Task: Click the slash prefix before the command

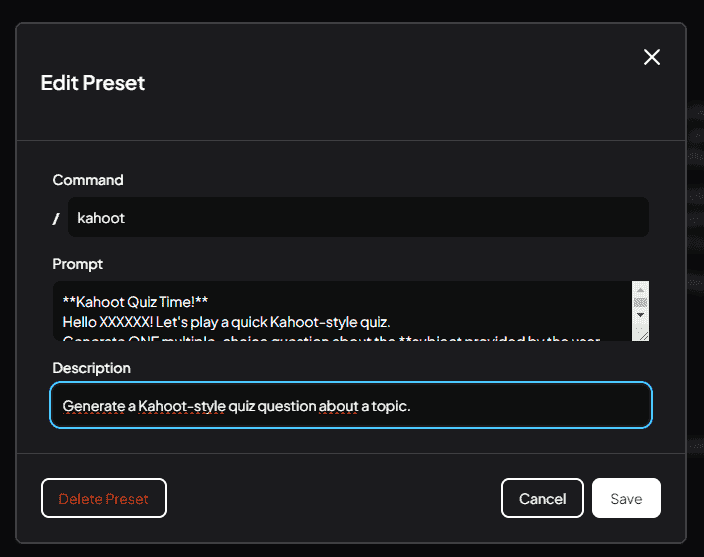Action: pyautogui.click(x=56, y=218)
